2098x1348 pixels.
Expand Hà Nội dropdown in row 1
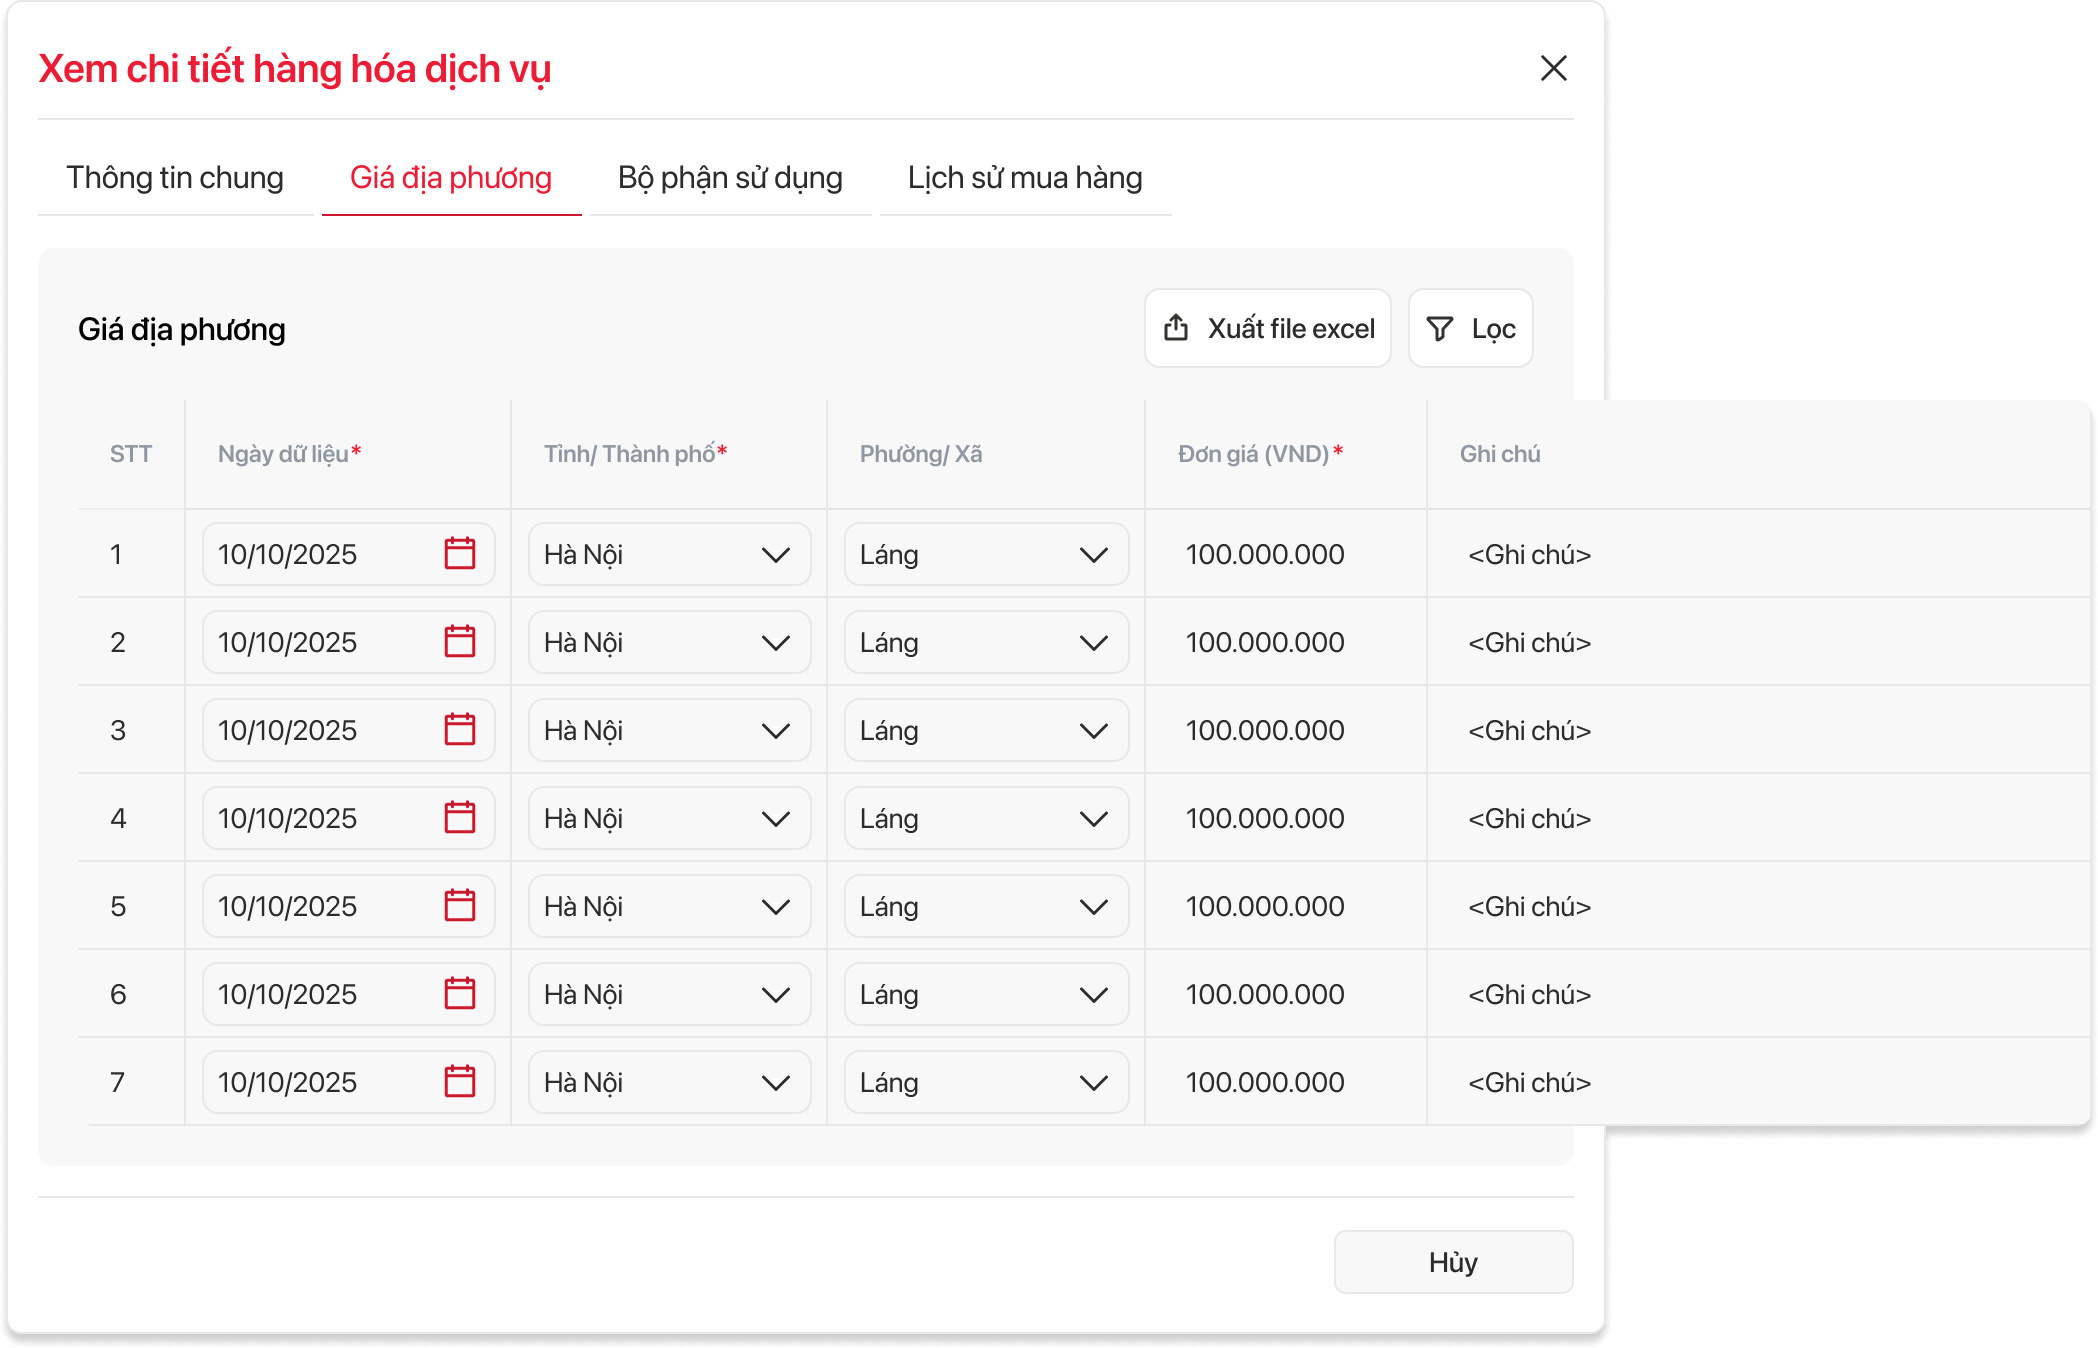pyautogui.click(x=775, y=554)
